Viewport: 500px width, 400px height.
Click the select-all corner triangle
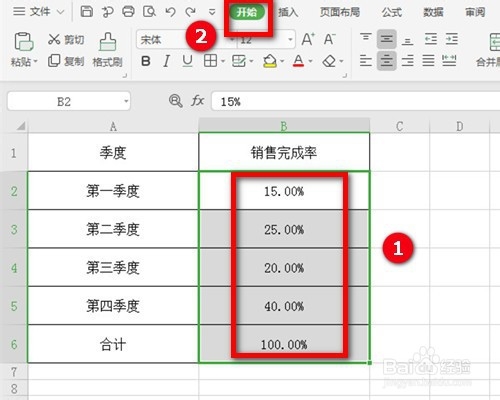point(21,126)
